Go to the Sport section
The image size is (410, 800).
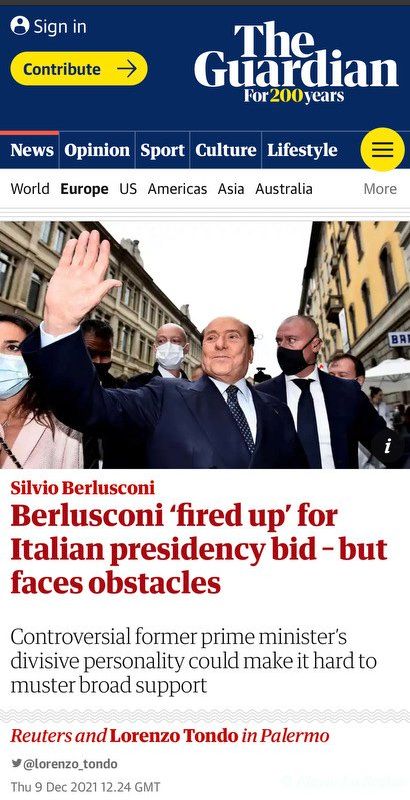tap(162, 150)
